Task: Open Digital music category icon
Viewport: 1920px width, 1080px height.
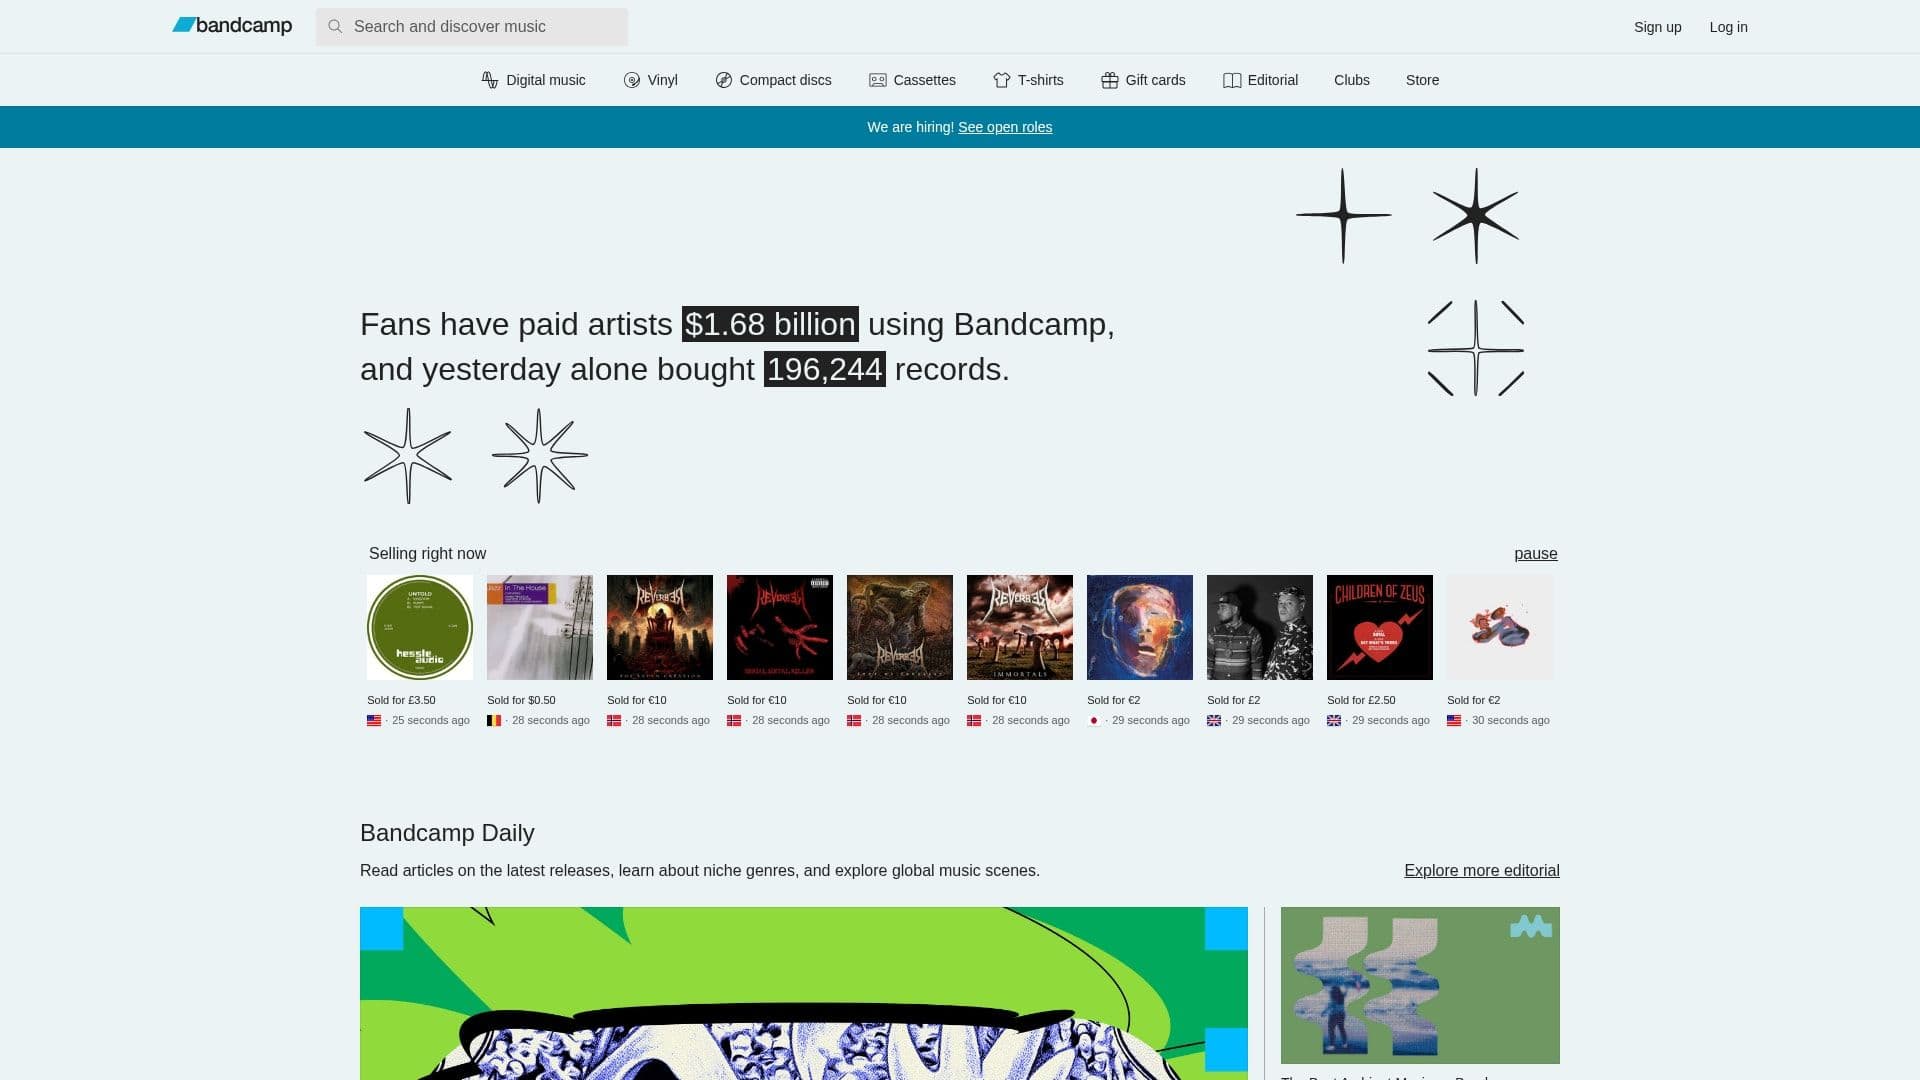Action: pos(490,80)
